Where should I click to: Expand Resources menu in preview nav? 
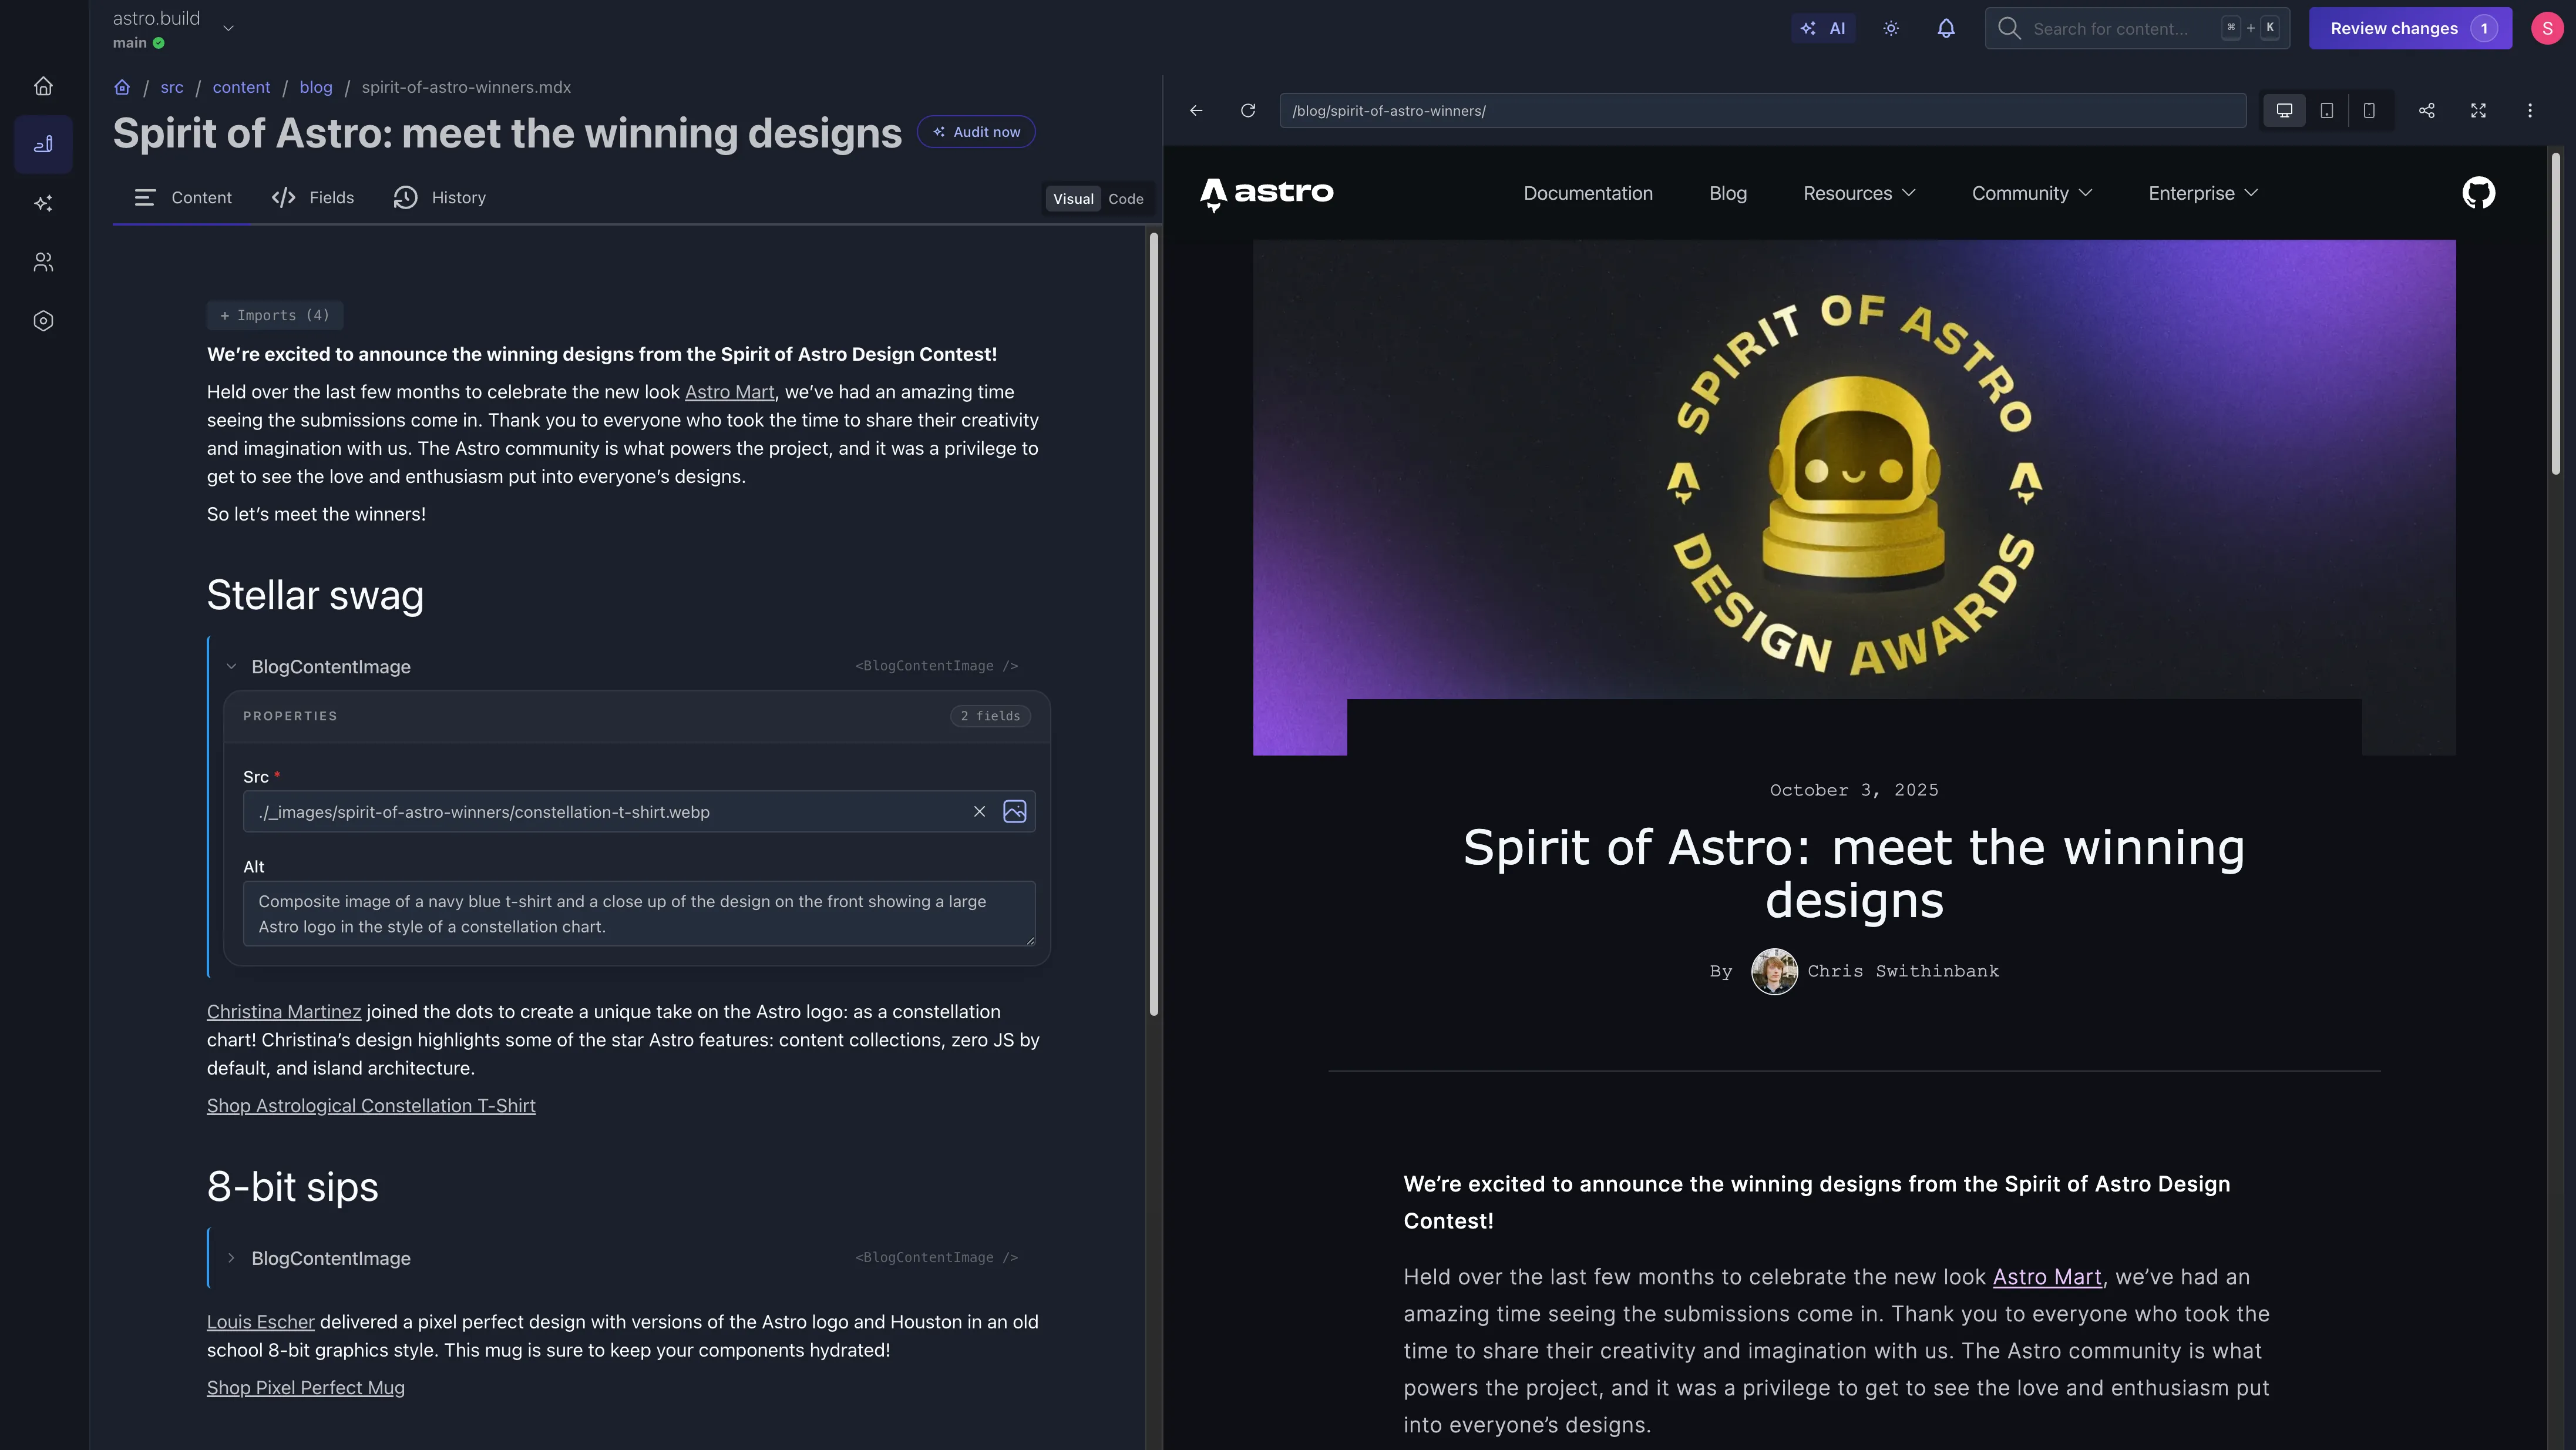coord(1859,193)
